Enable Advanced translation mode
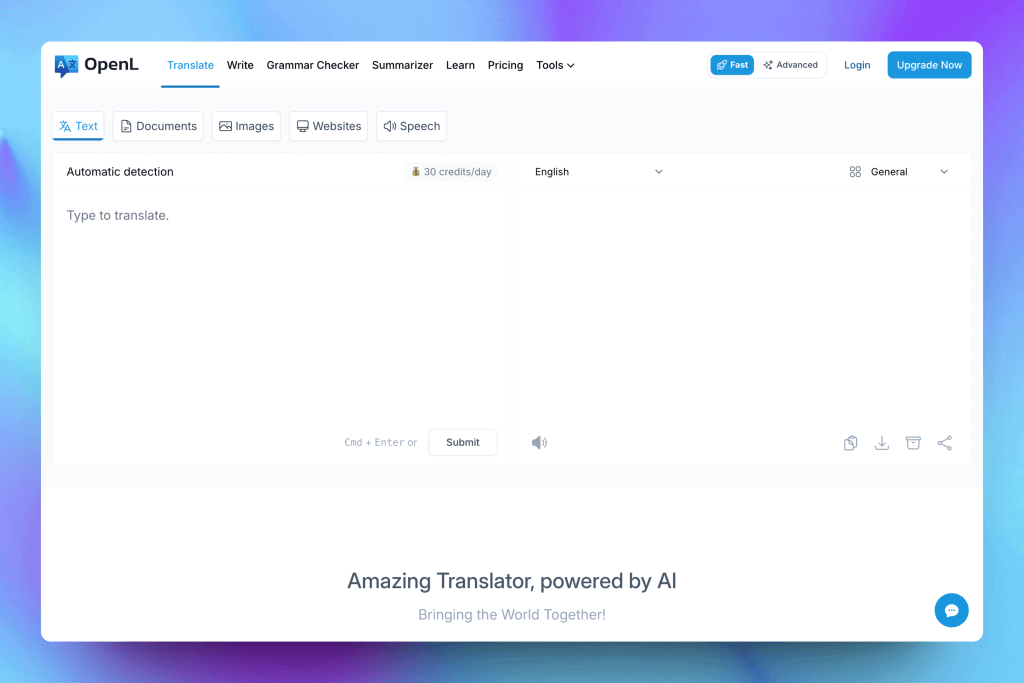The width and height of the screenshot is (1024, 683). coord(790,65)
